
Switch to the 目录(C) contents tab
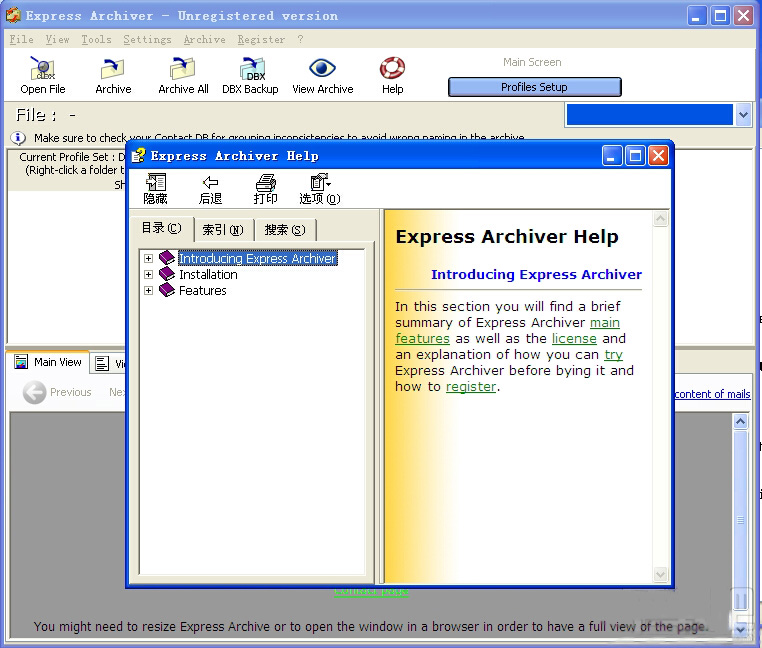(x=161, y=228)
